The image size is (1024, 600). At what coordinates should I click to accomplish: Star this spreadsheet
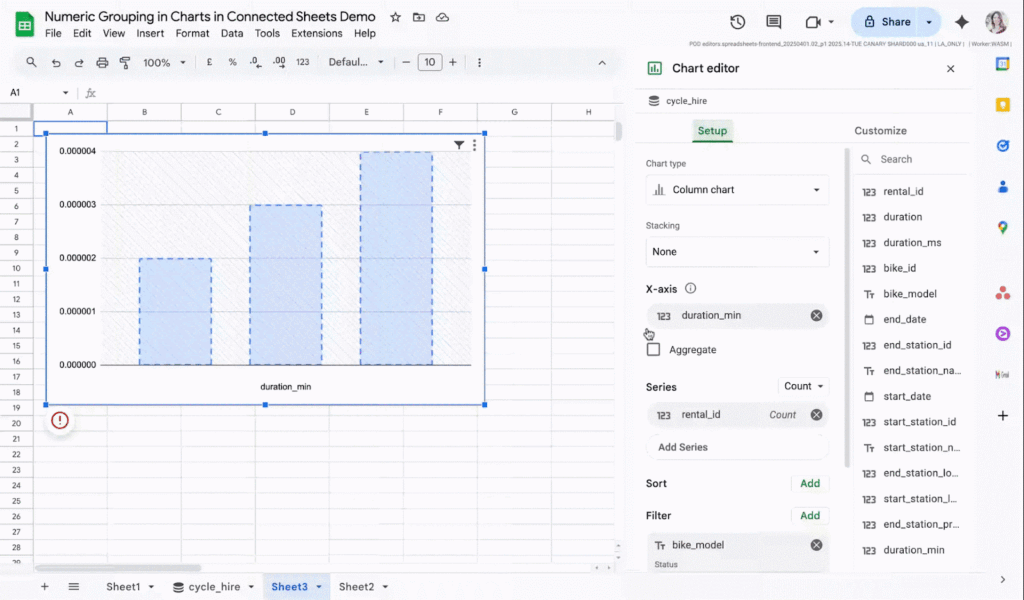(x=394, y=17)
